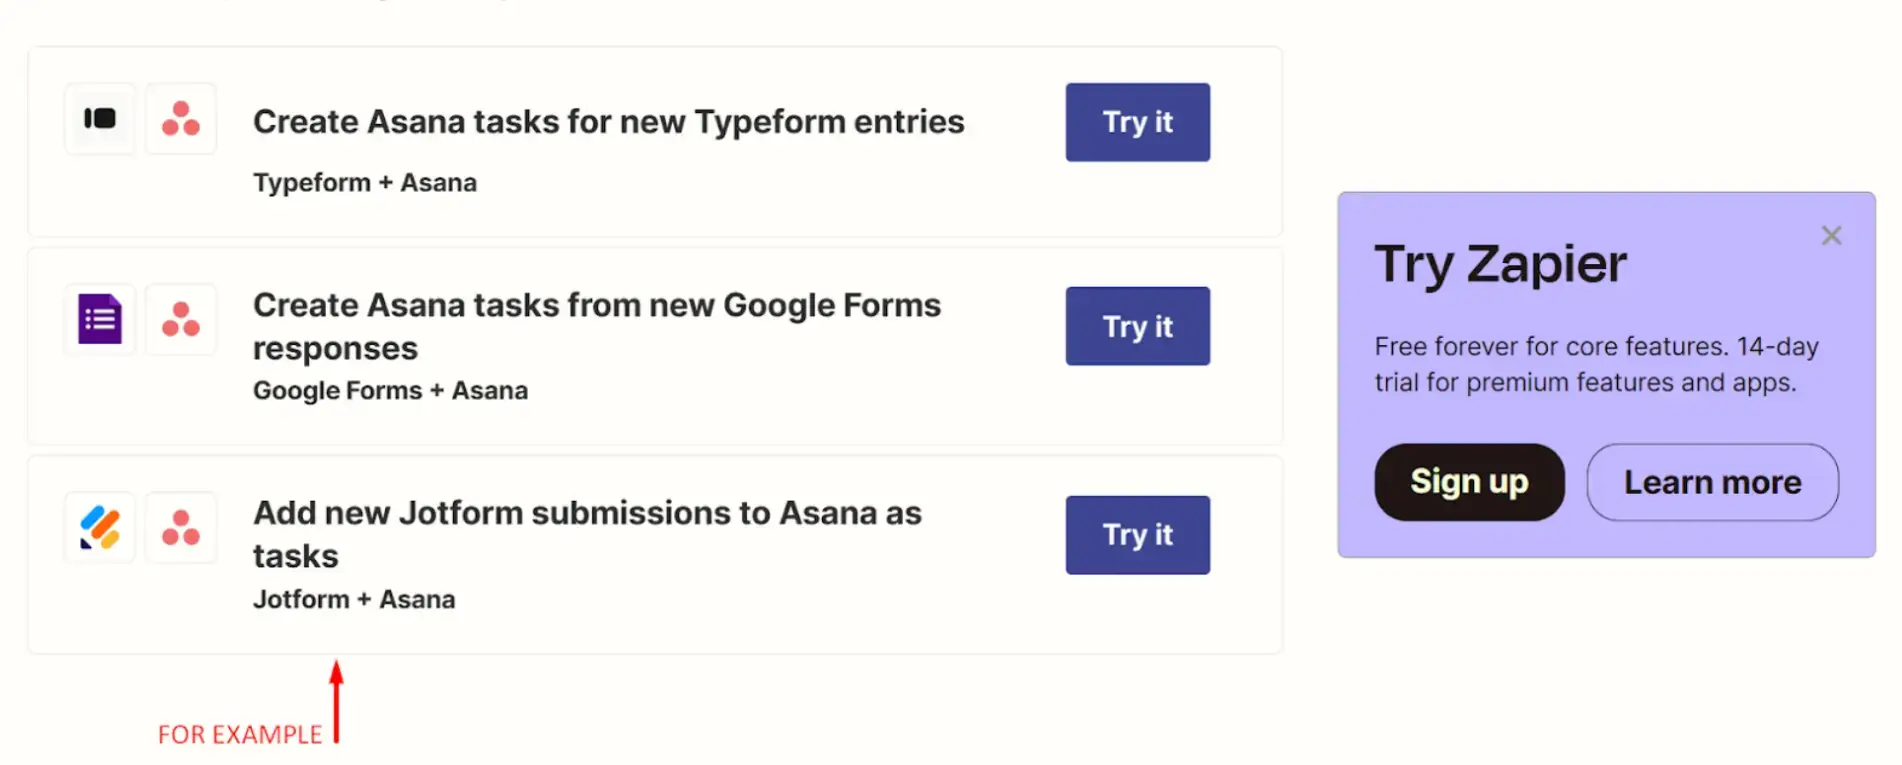This screenshot has width=1902, height=765.
Task: Open Learn more in the Try Zapier banner
Action: [x=1711, y=482]
